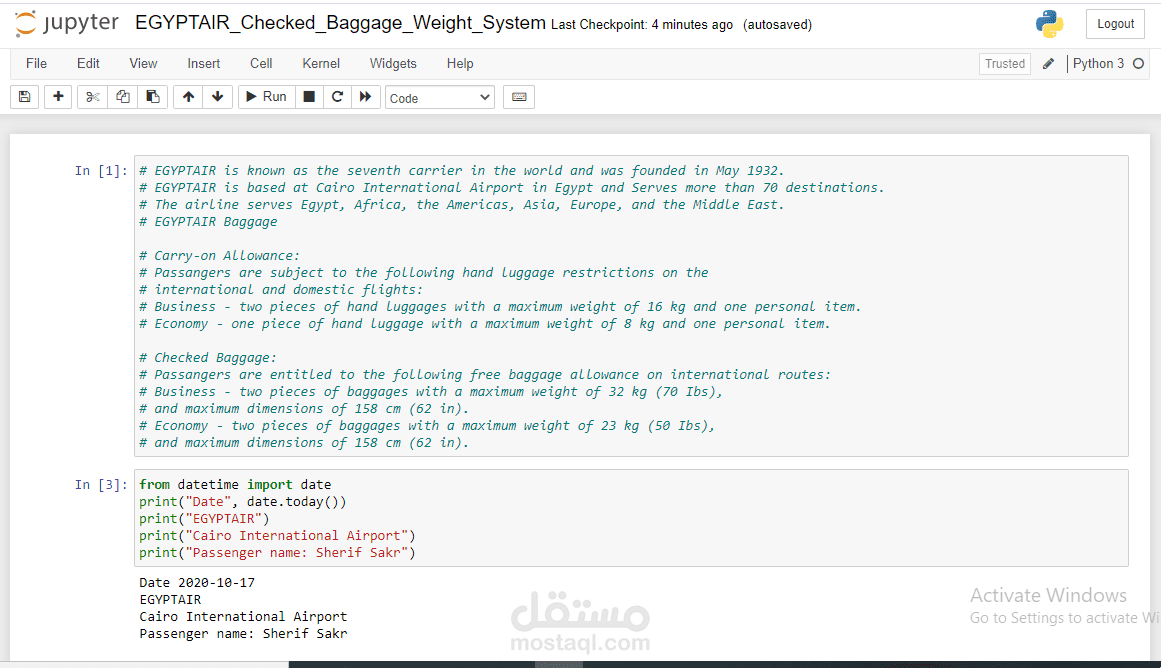Click the Jupyter logo

(x=67, y=23)
